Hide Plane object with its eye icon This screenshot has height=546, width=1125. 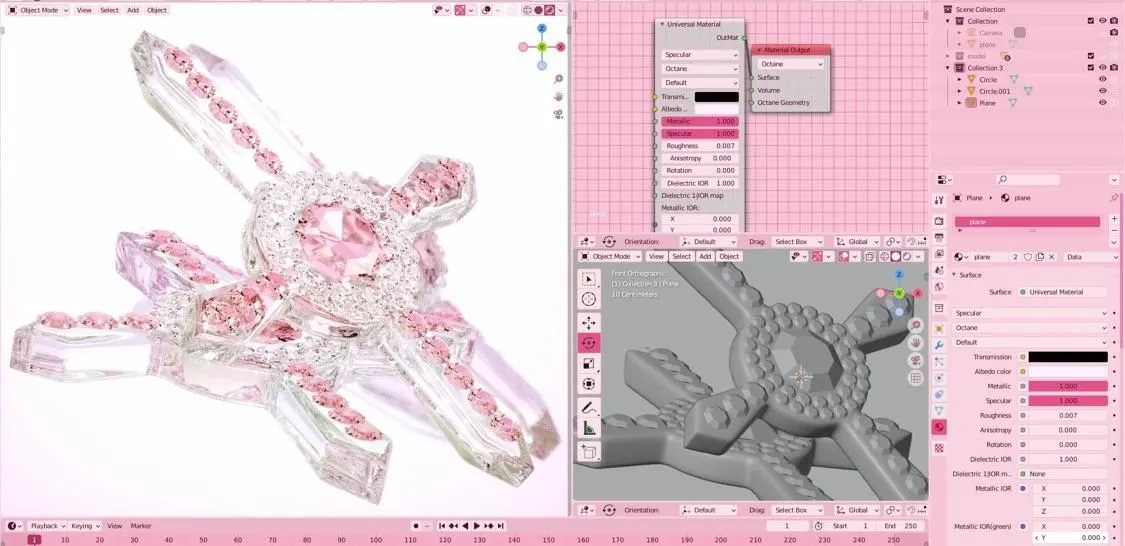click(x=1103, y=103)
